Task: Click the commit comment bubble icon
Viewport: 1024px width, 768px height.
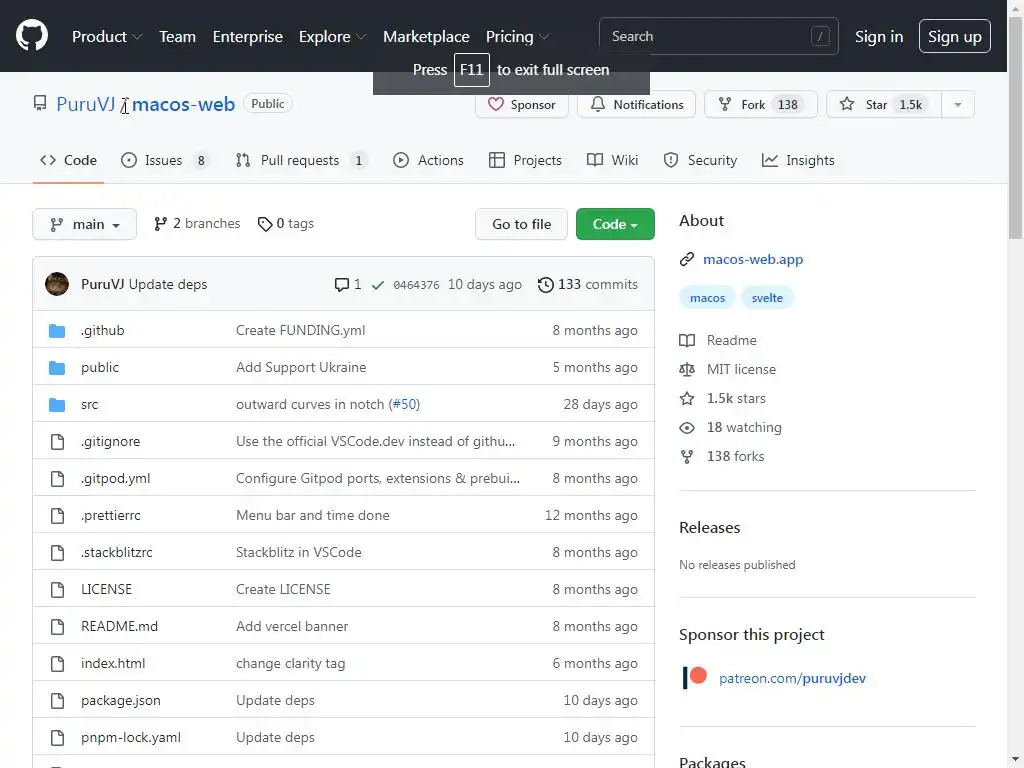Action: point(341,285)
